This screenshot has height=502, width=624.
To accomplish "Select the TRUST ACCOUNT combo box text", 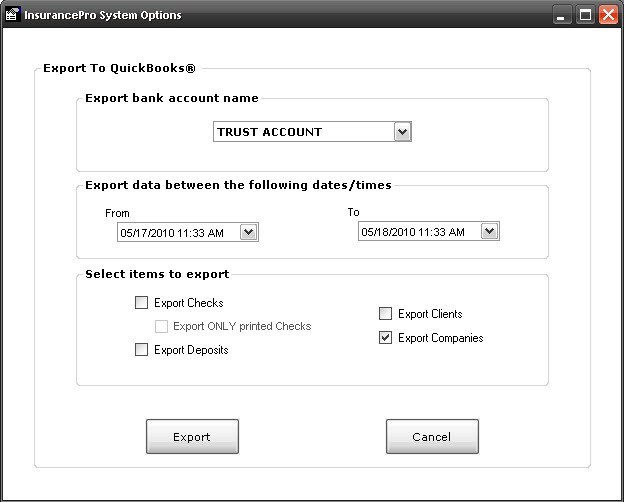I will pyautogui.click(x=269, y=132).
